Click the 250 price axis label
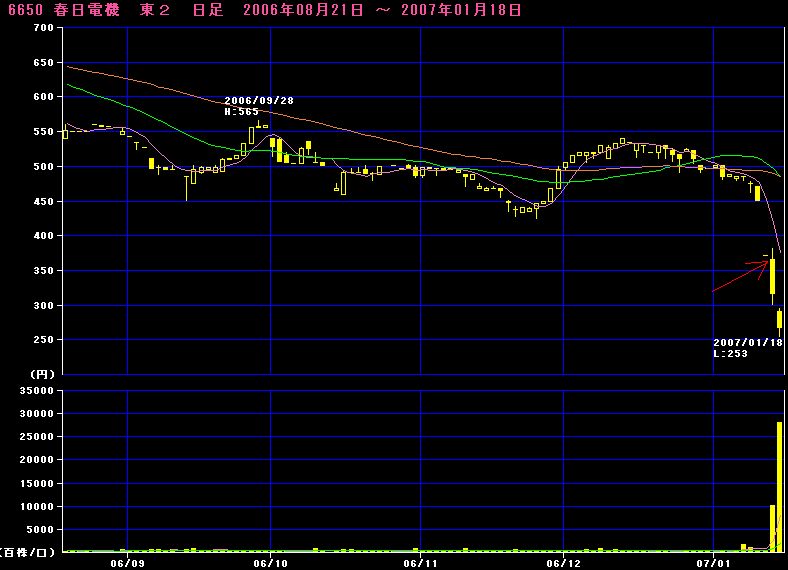Screen dimensions: 788x570 (44, 339)
